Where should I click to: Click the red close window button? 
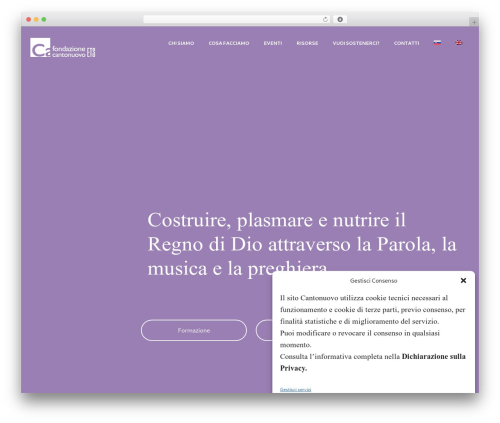click(x=29, y=19)
